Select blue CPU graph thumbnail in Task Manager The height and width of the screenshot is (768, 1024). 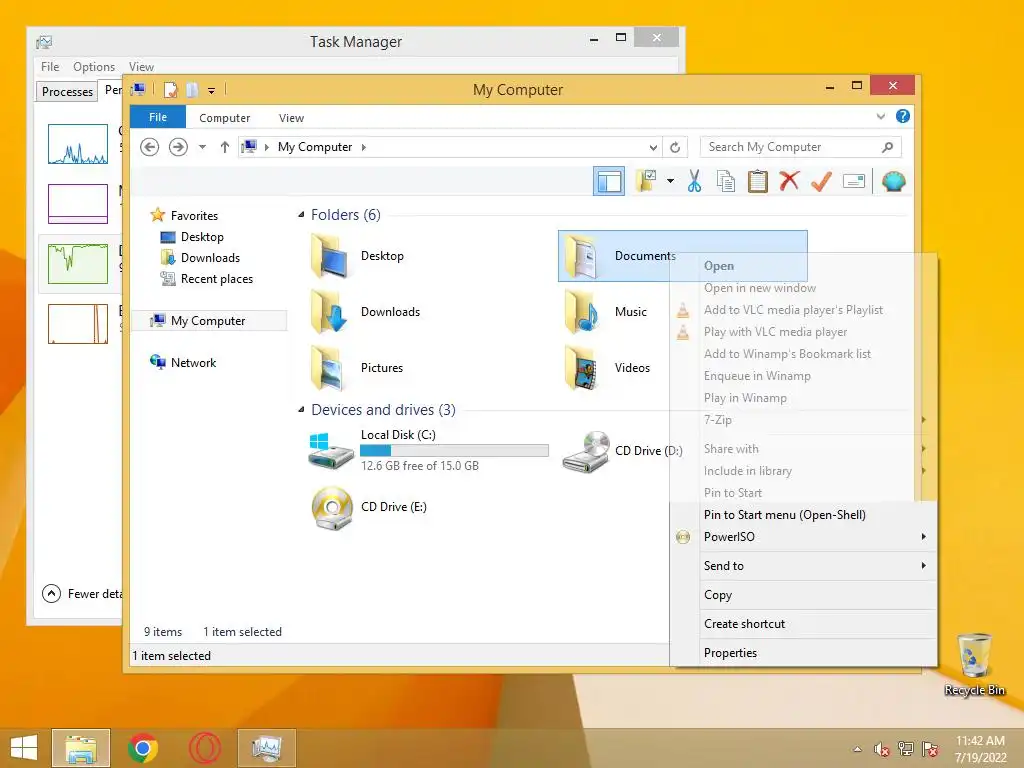pos(78,144)
